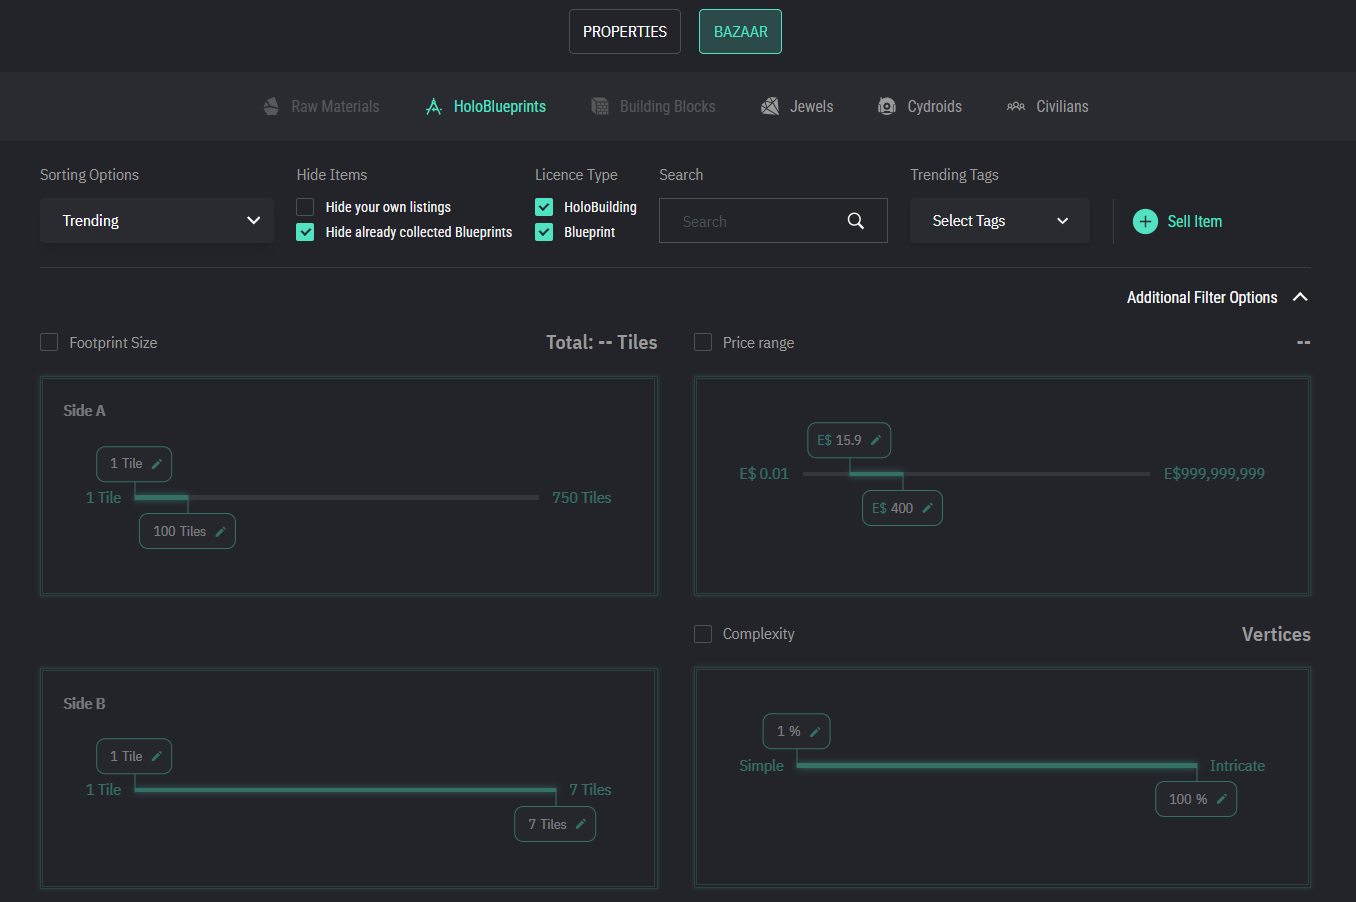This screenshot has width=1356, height=902.
Task: Edit the E$ 15.9 minimum price pencil
Action: pyautogui.click(x=876, y=440)
